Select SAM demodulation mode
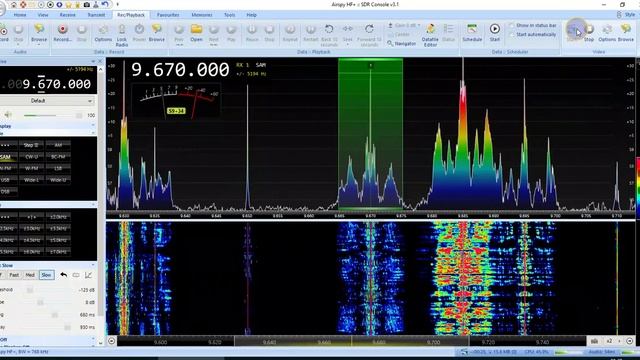This screenshot has width=640, height=360. tap(7, 157)
